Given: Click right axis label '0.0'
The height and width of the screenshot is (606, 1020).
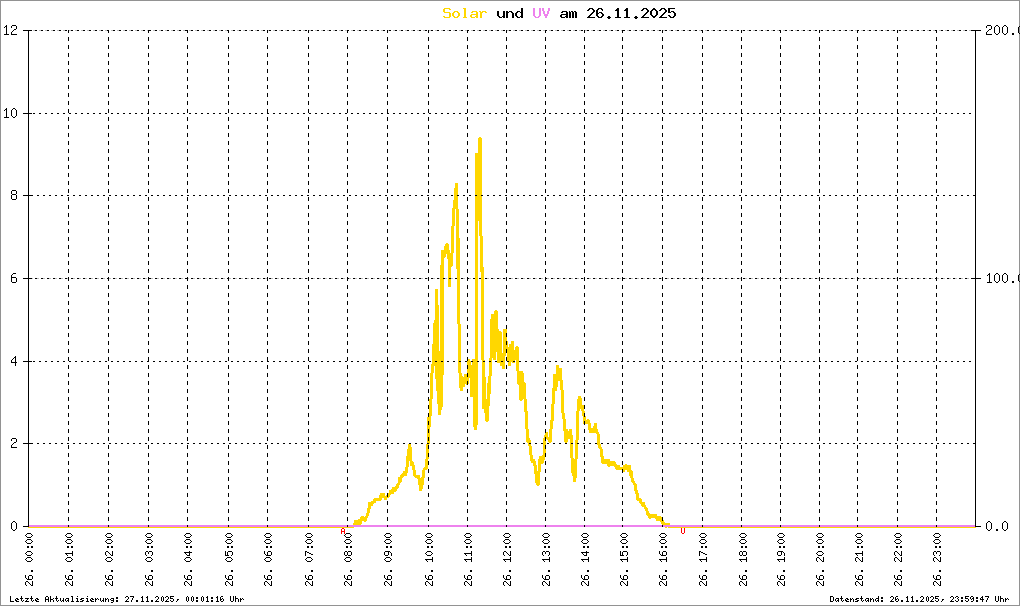Looking at the screenshot, I should [997, 526].
